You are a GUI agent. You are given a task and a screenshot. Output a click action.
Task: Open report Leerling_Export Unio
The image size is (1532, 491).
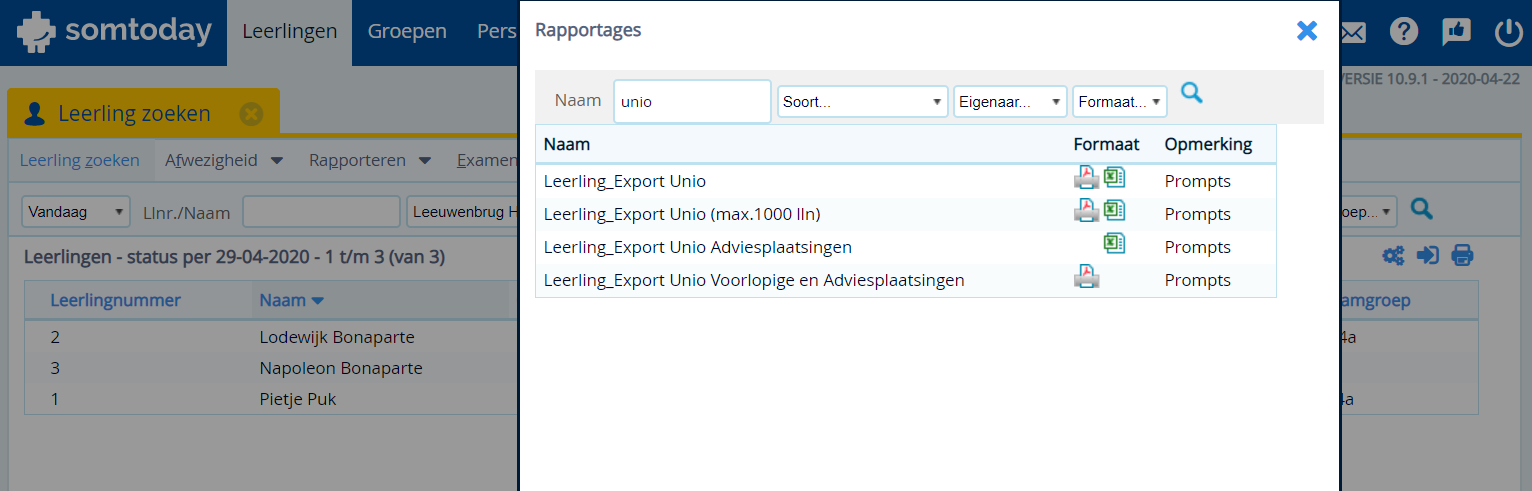tap(625, 181)
